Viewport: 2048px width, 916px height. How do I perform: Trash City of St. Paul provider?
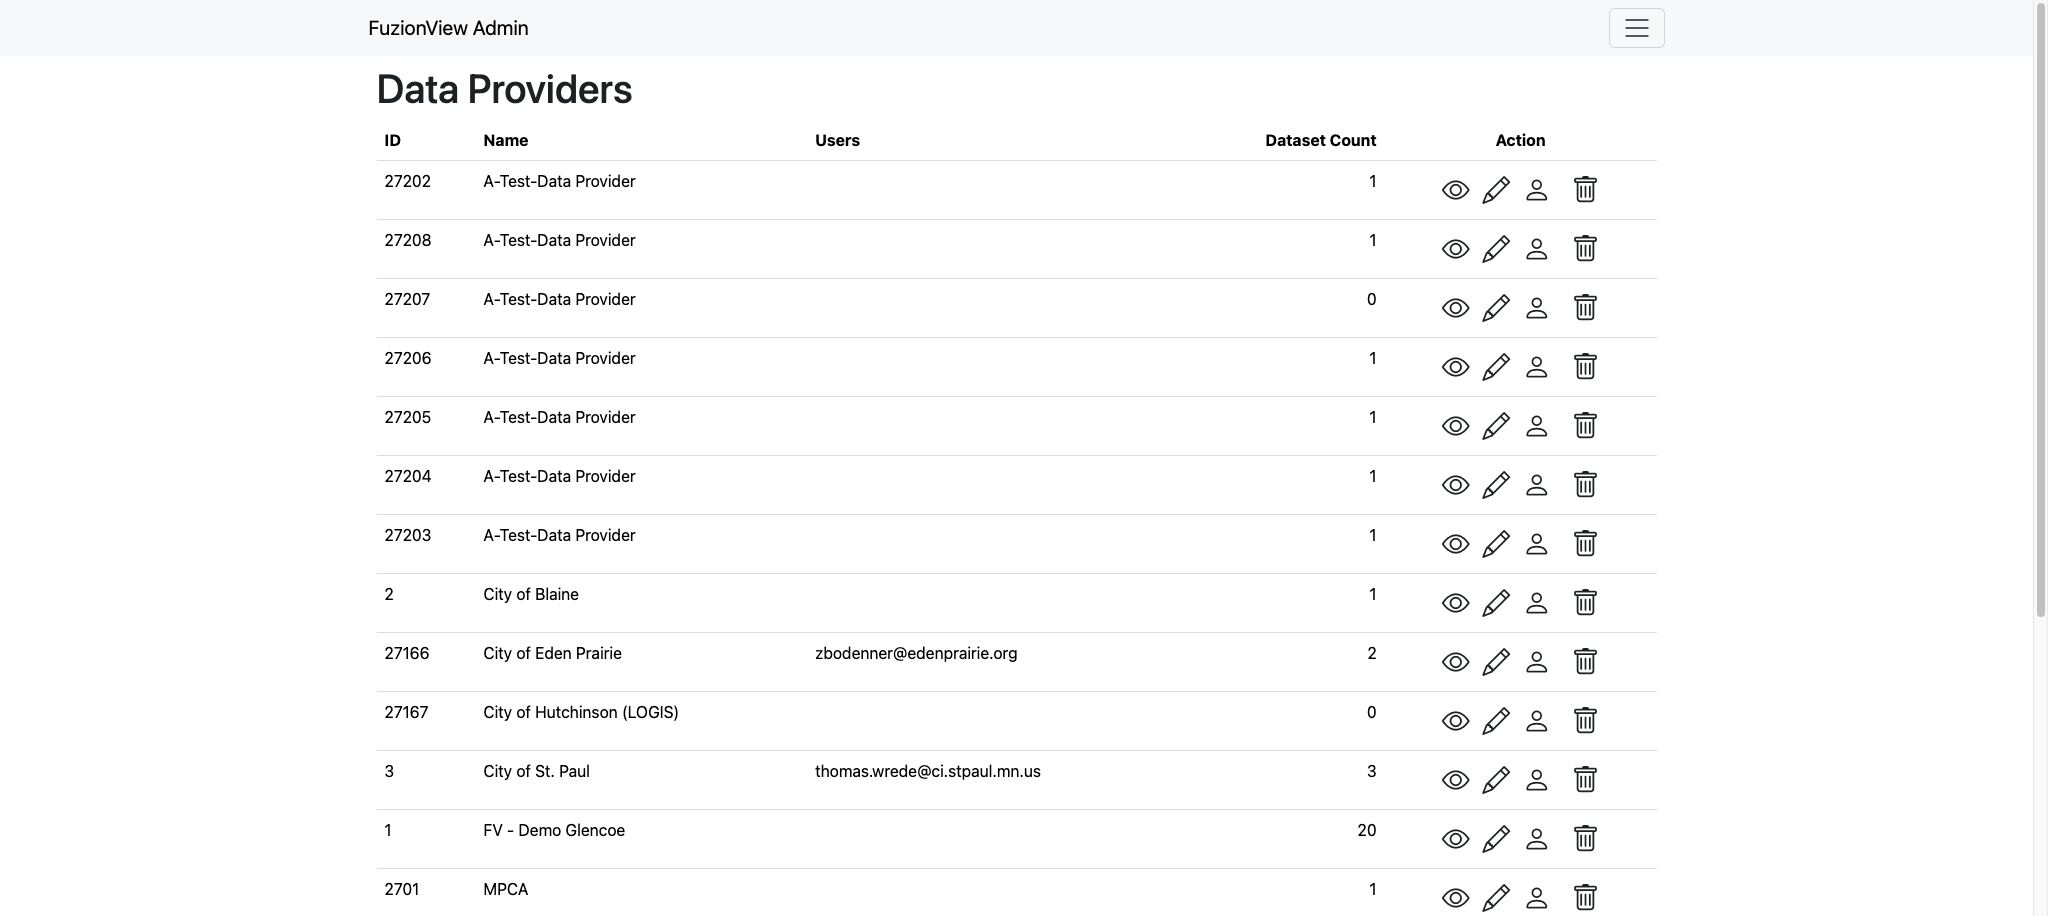point(1585,779)
